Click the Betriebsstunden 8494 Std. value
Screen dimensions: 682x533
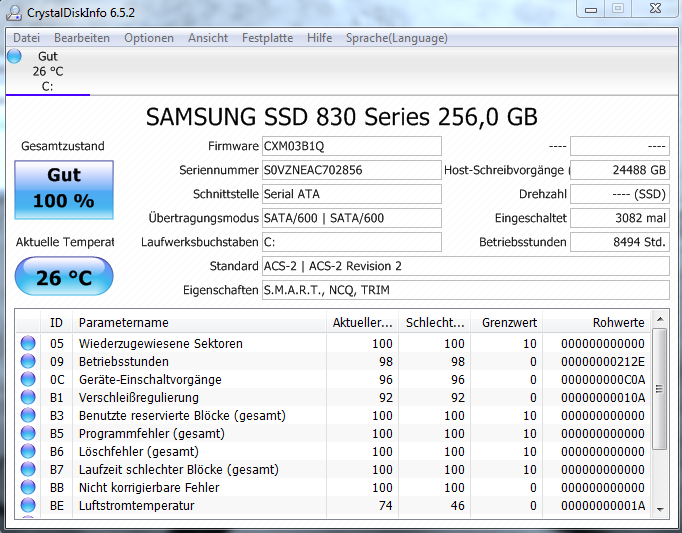coord(620,242)
